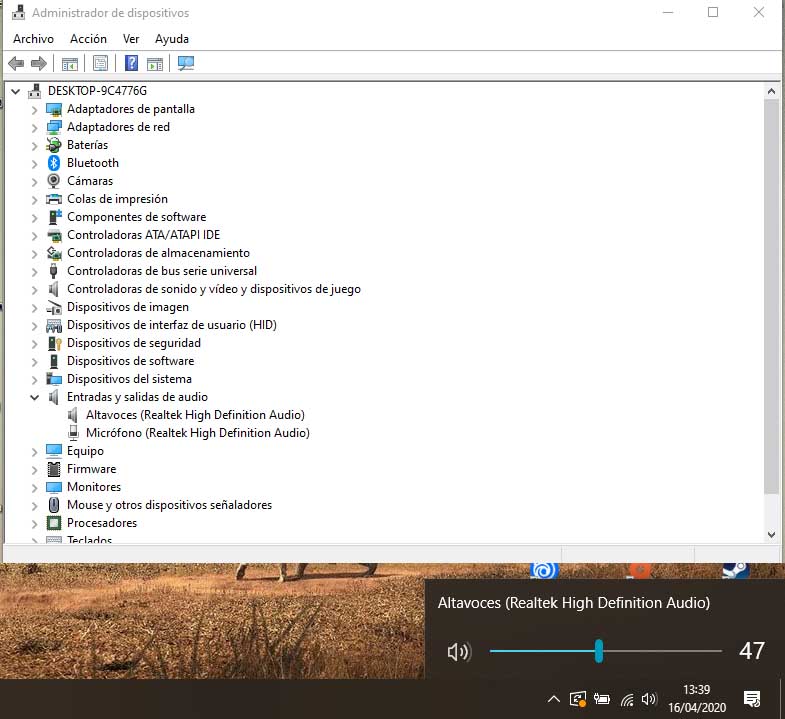Click the Forward arrow toolbar icon
The image size is (785, 719).
point(39,64)
